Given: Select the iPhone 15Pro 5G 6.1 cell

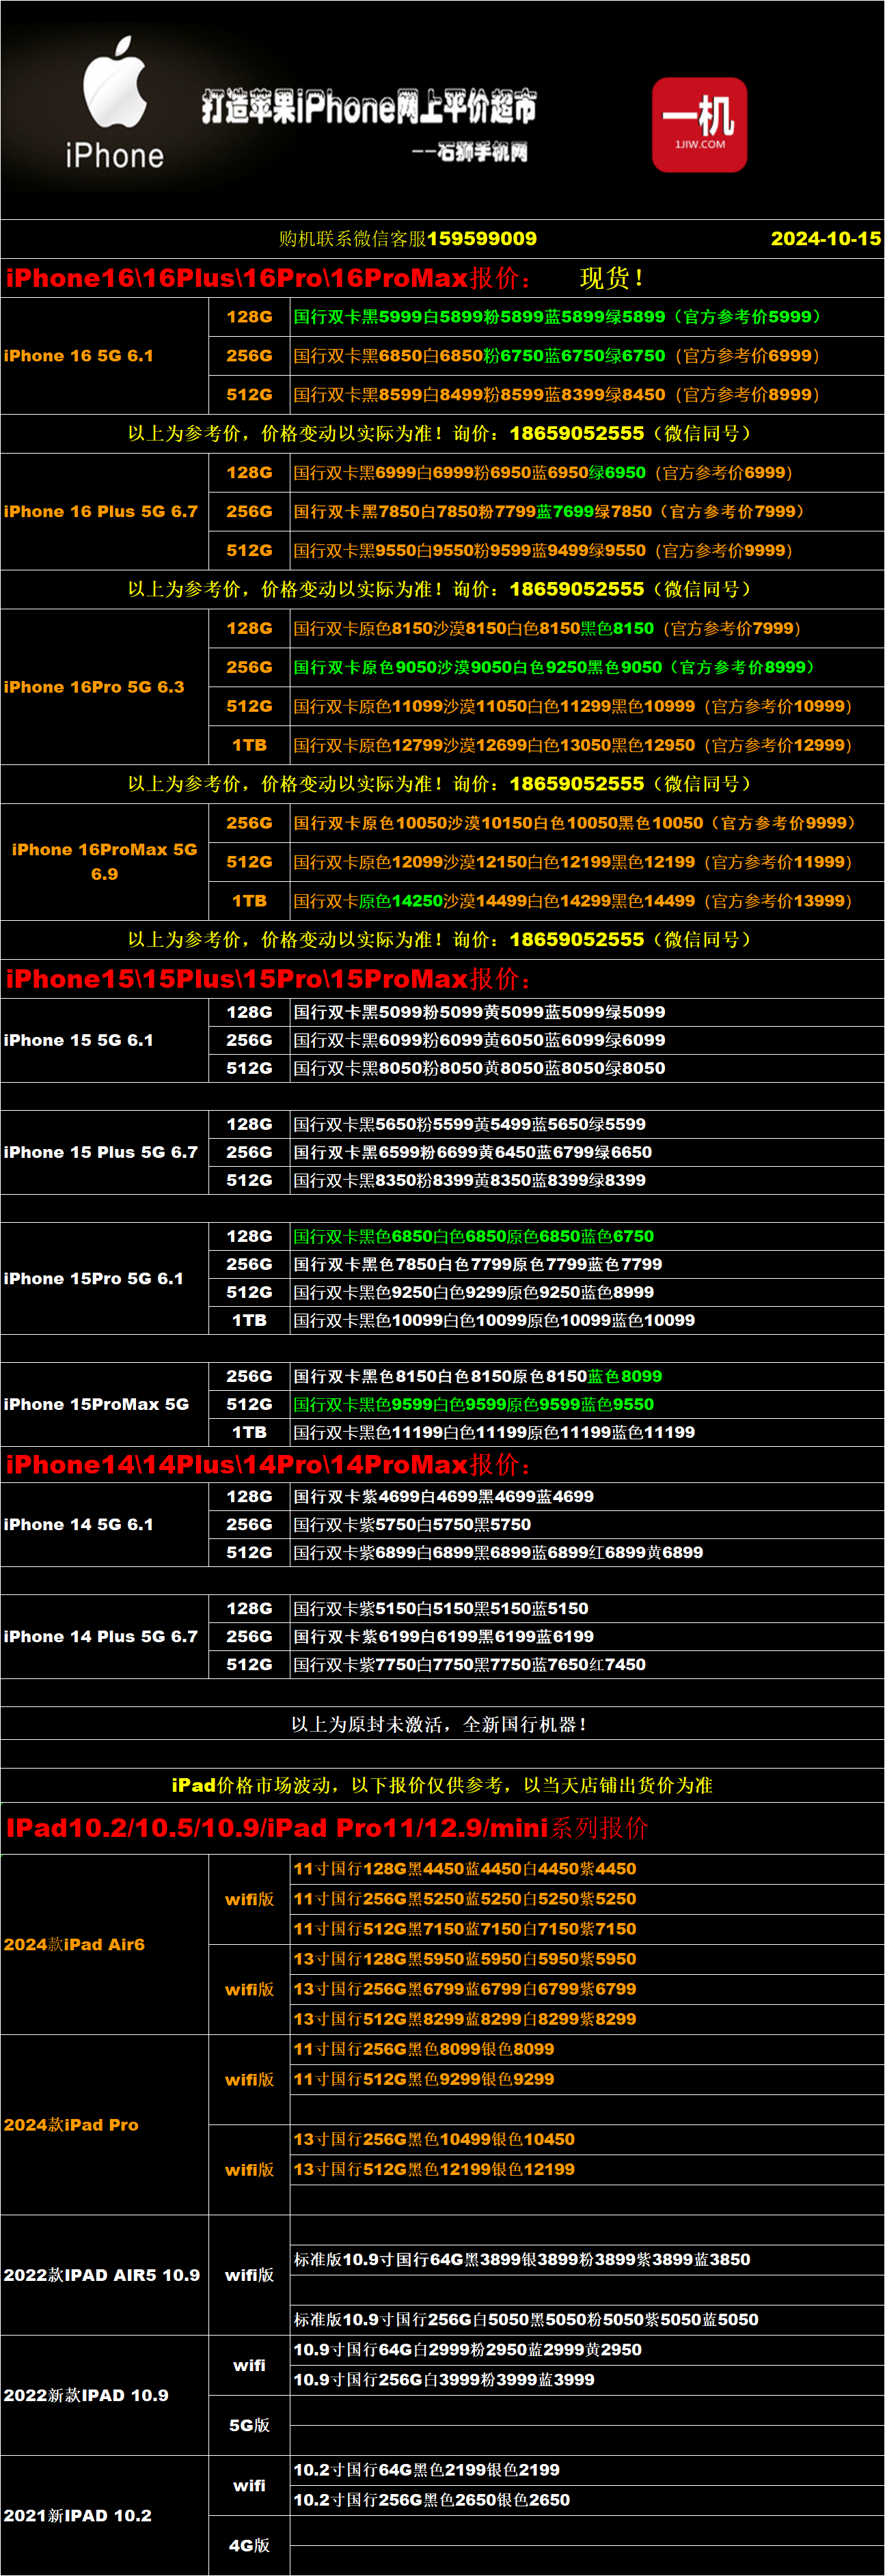Looking at the screenshot, I should [x=105, y=1278].
